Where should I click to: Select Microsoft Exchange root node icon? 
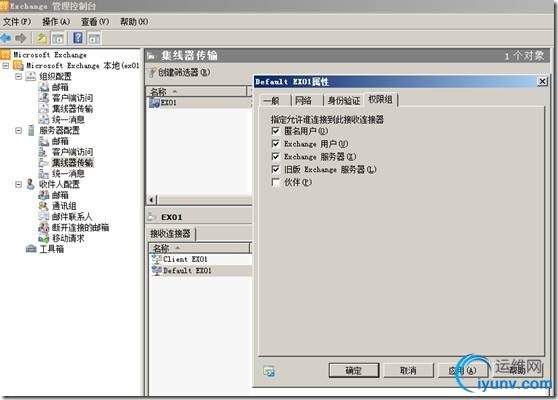click(x=5, y=54)
